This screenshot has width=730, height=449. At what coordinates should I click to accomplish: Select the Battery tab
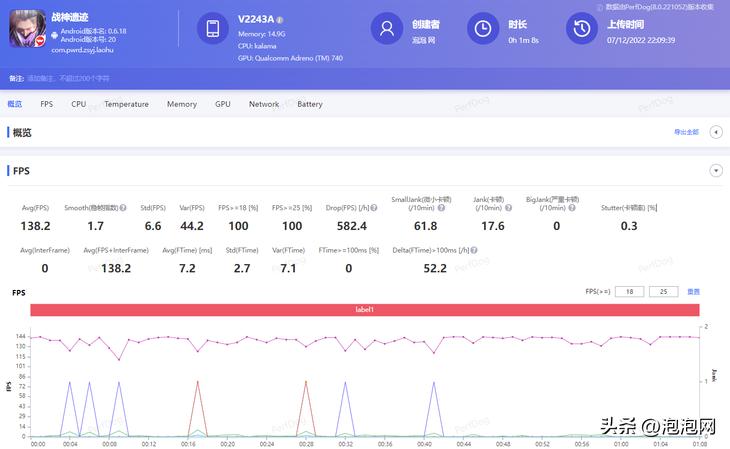[x=310, y=104]
